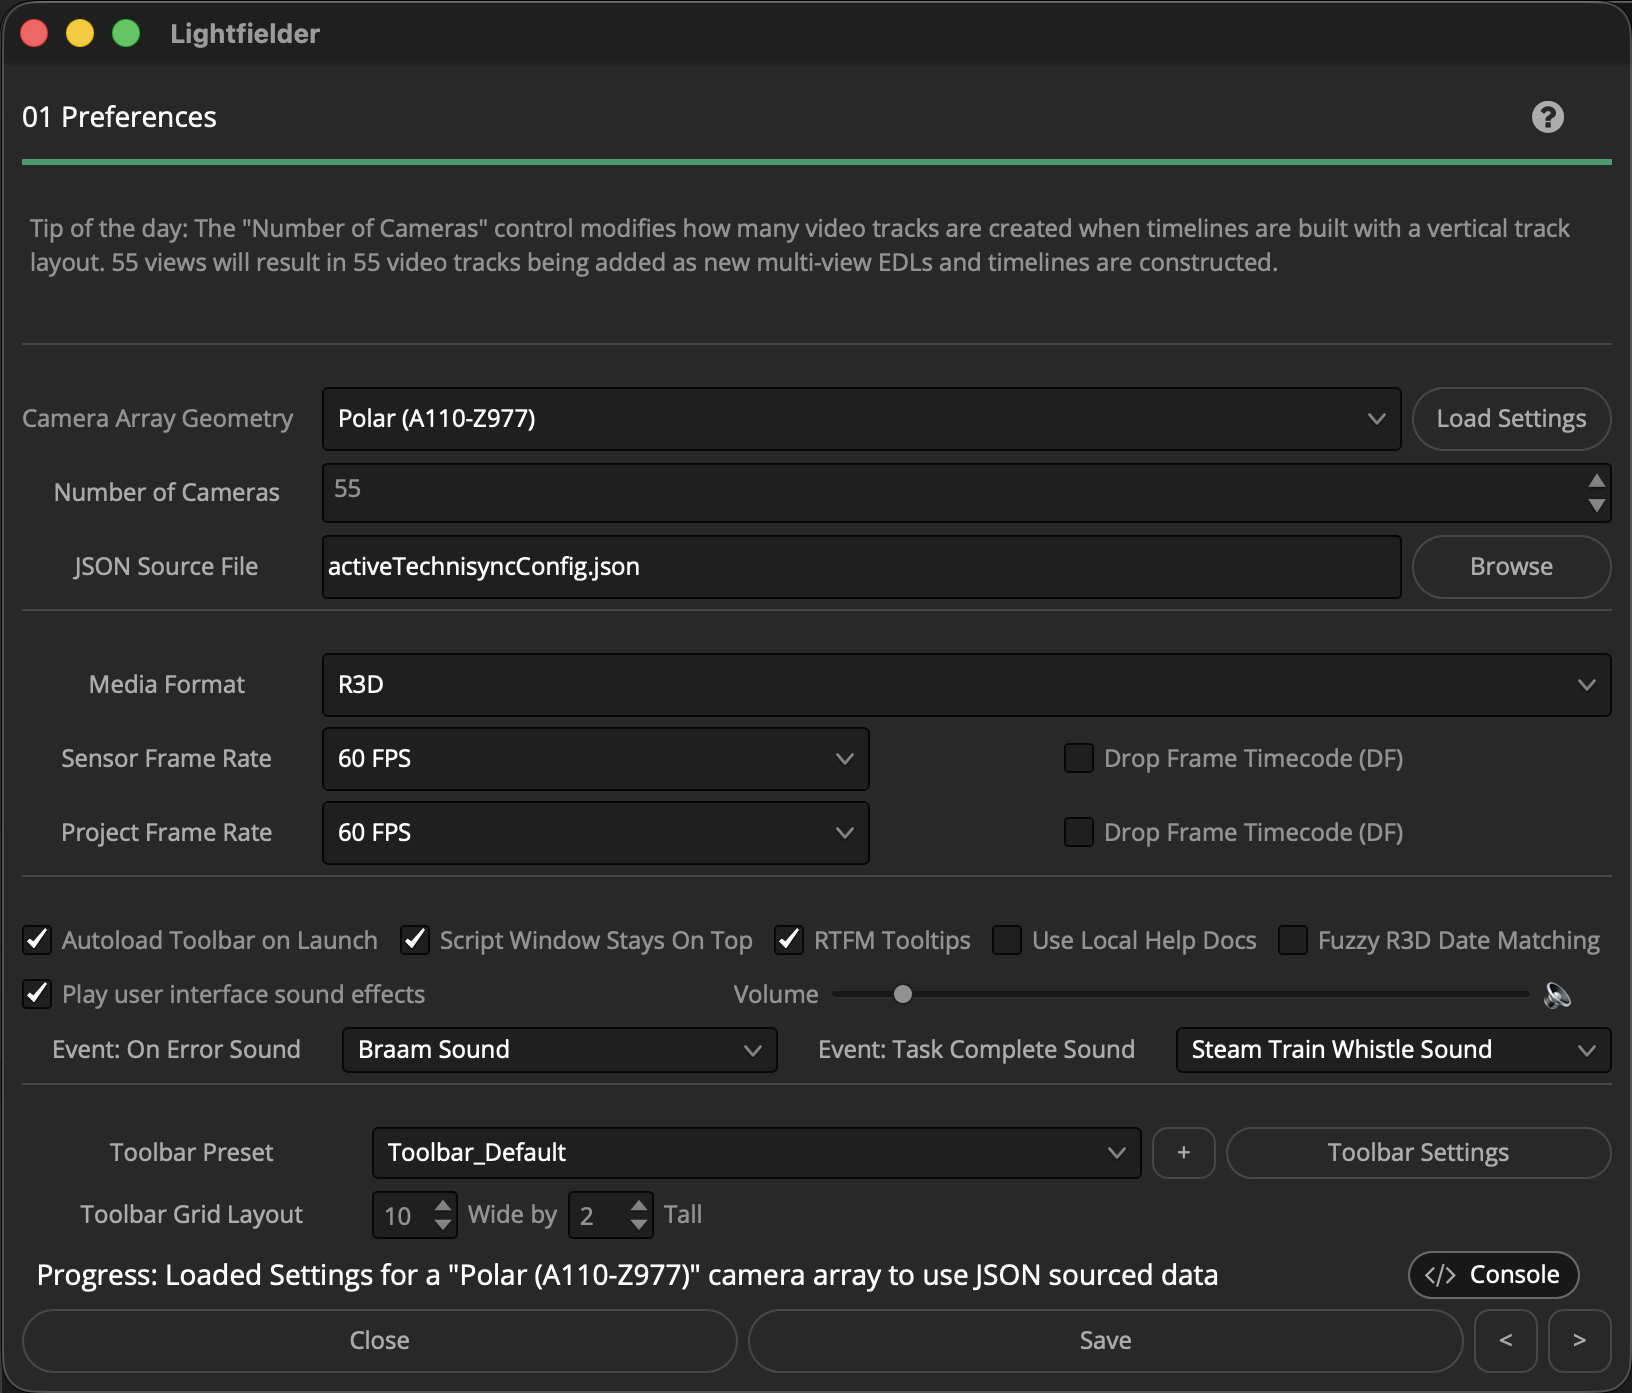Increase toolbar grid Wide value
This screenshot has height=1393, width=1632.
tap(443, 1206)
